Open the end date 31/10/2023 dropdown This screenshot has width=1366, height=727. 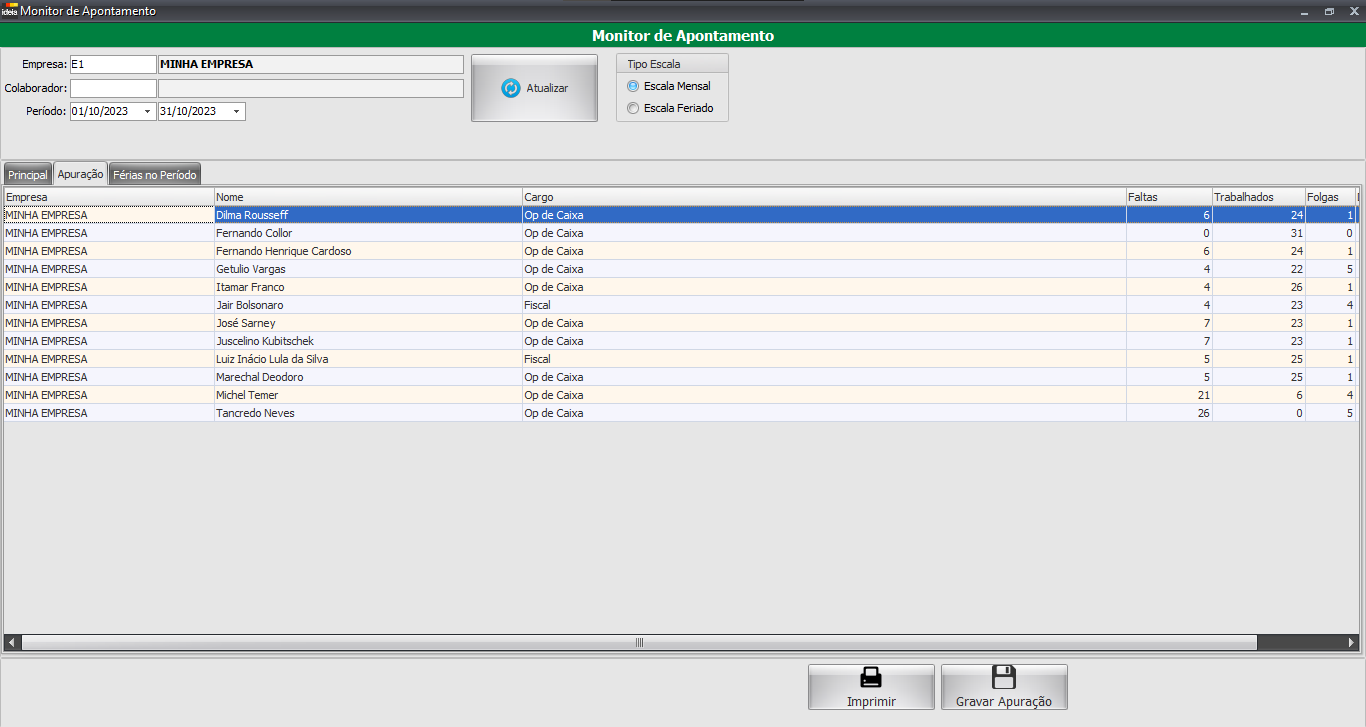(x=237, y=112)
